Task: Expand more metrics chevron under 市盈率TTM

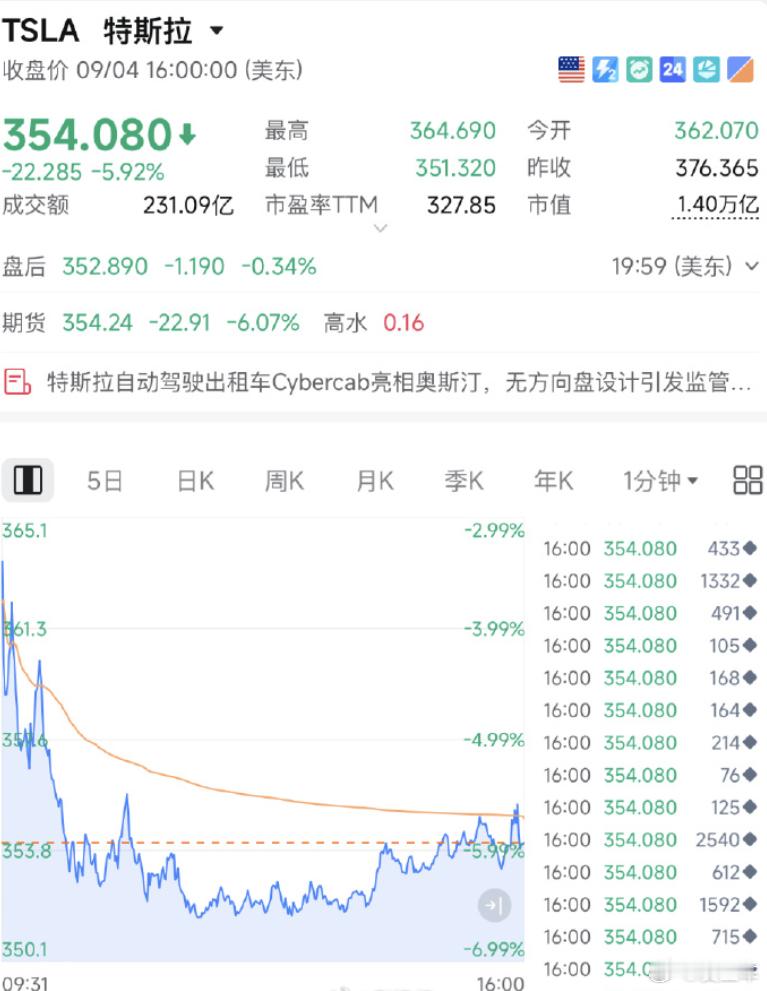Action: [x=380, y=228]
